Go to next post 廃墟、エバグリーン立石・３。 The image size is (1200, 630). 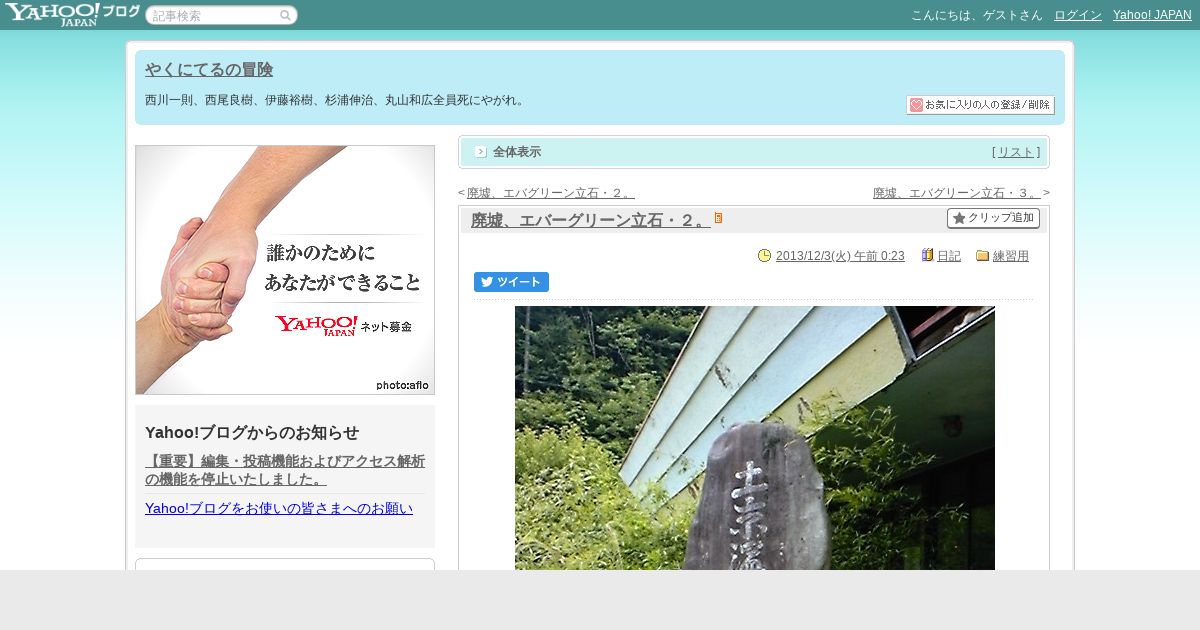click(x=956, y=193)
